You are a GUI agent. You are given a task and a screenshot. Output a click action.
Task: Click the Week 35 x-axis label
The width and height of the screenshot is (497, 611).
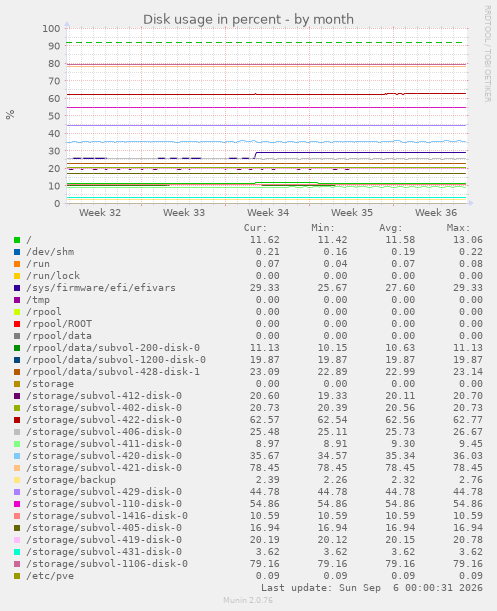click(x=352, y=213)
